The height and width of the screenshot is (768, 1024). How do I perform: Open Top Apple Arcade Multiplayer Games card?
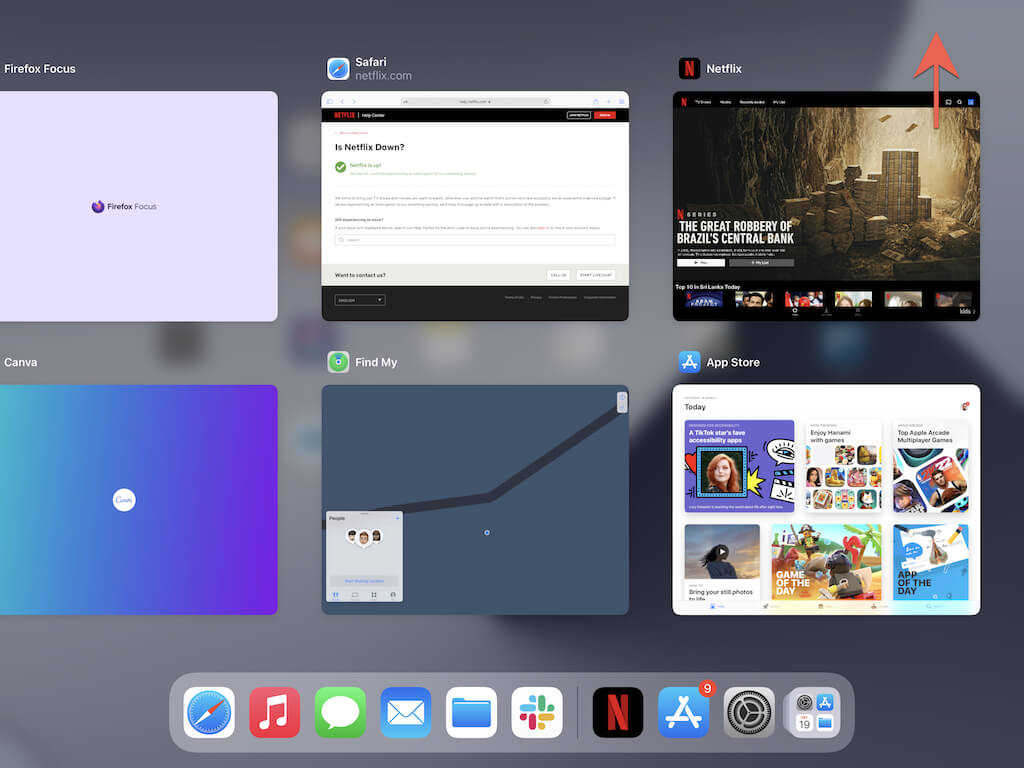coord(931,466)
